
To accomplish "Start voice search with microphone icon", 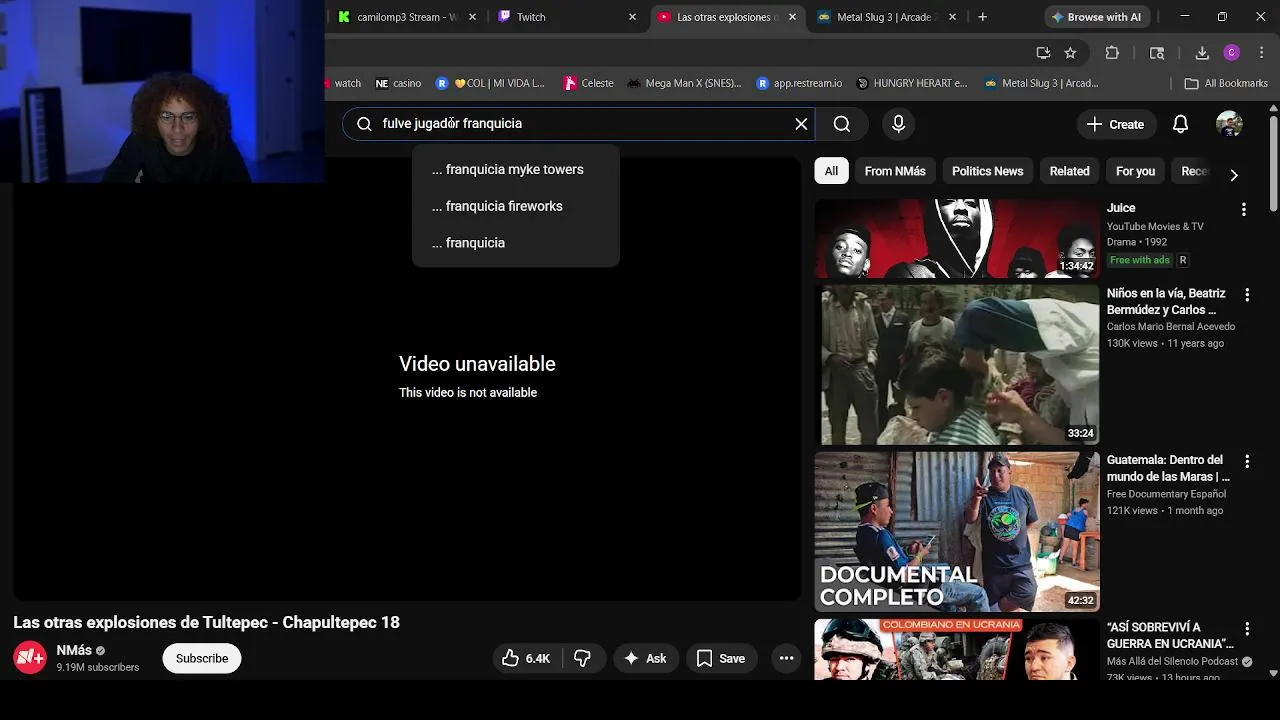I will (x=898, y=124).
